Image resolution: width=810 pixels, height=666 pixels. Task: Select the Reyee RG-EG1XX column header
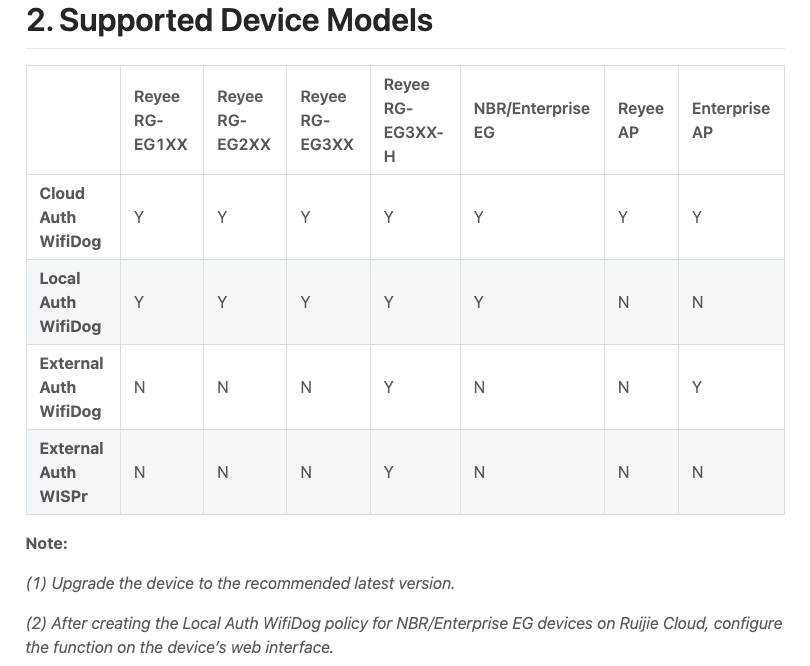(x=161, y=120)
